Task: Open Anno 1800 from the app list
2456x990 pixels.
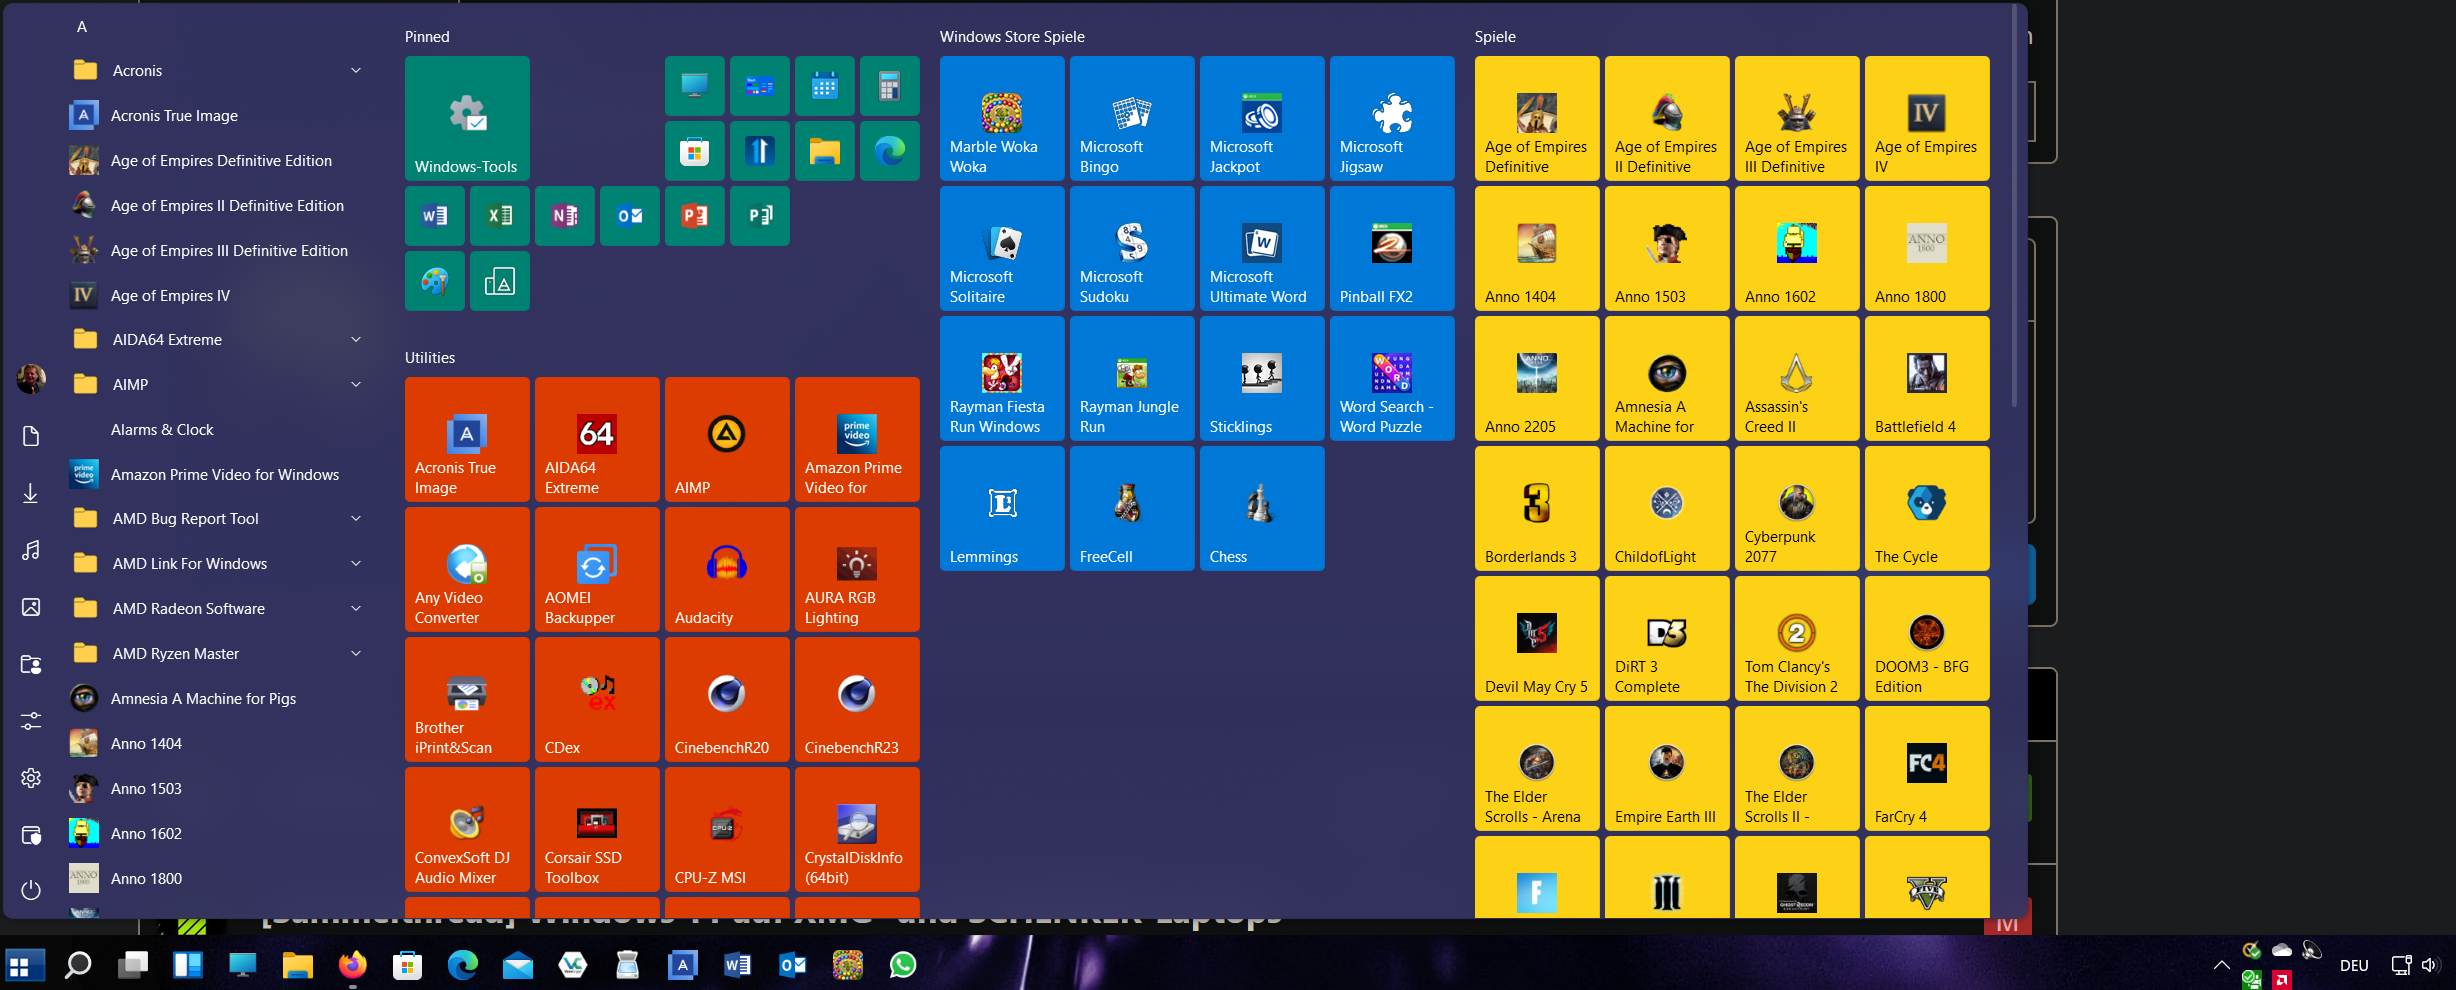Action: coord(218,878)
